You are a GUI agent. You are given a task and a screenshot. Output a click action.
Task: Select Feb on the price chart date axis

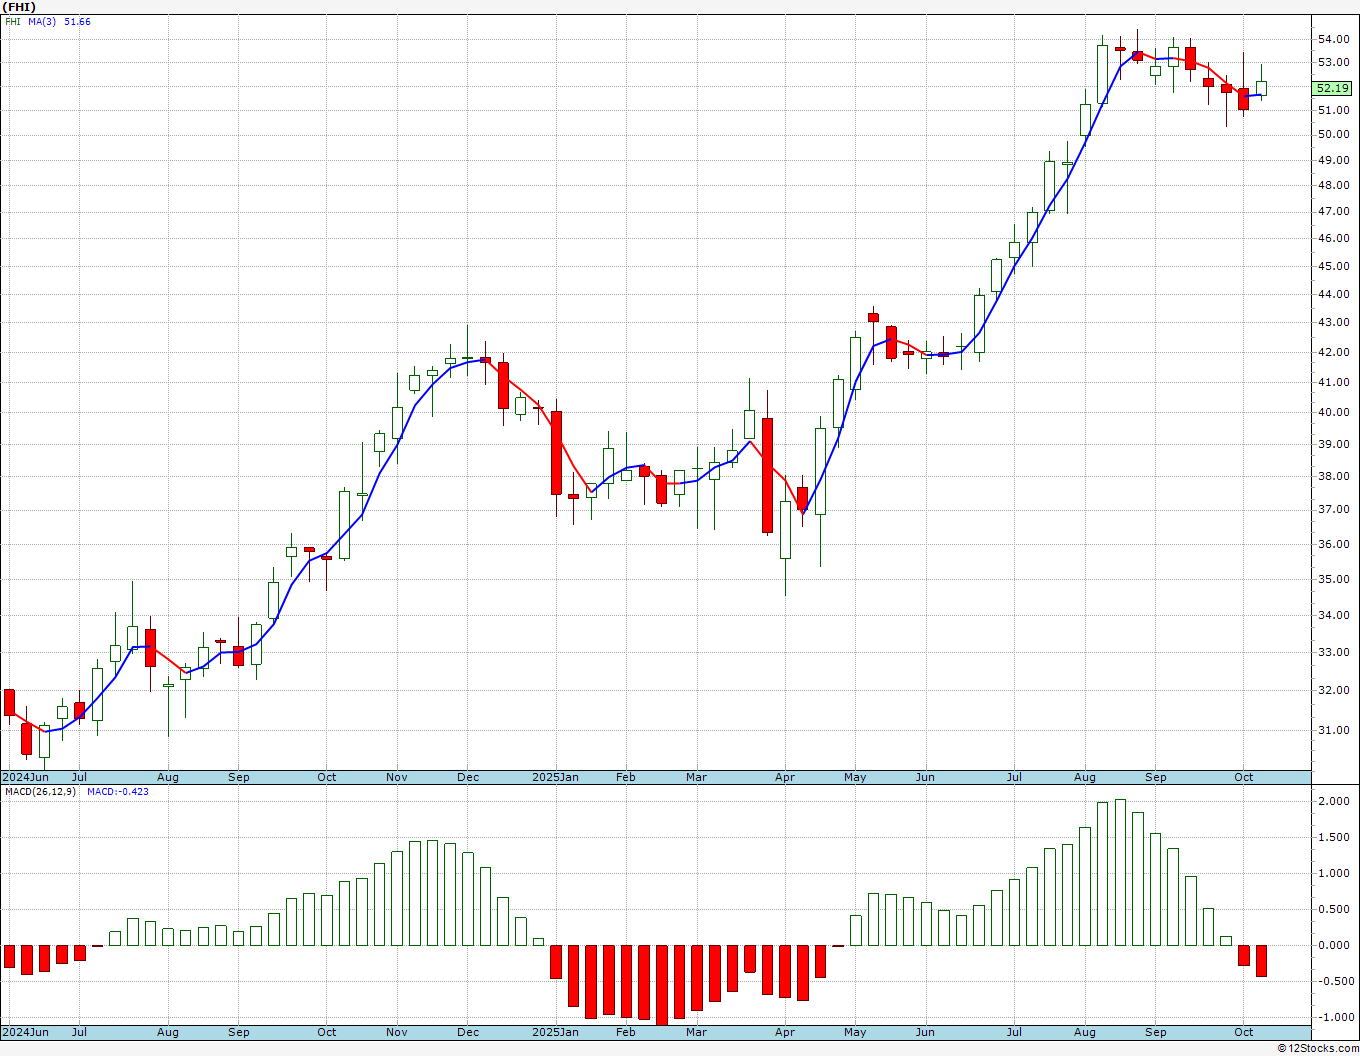click(x=626, y=777)
